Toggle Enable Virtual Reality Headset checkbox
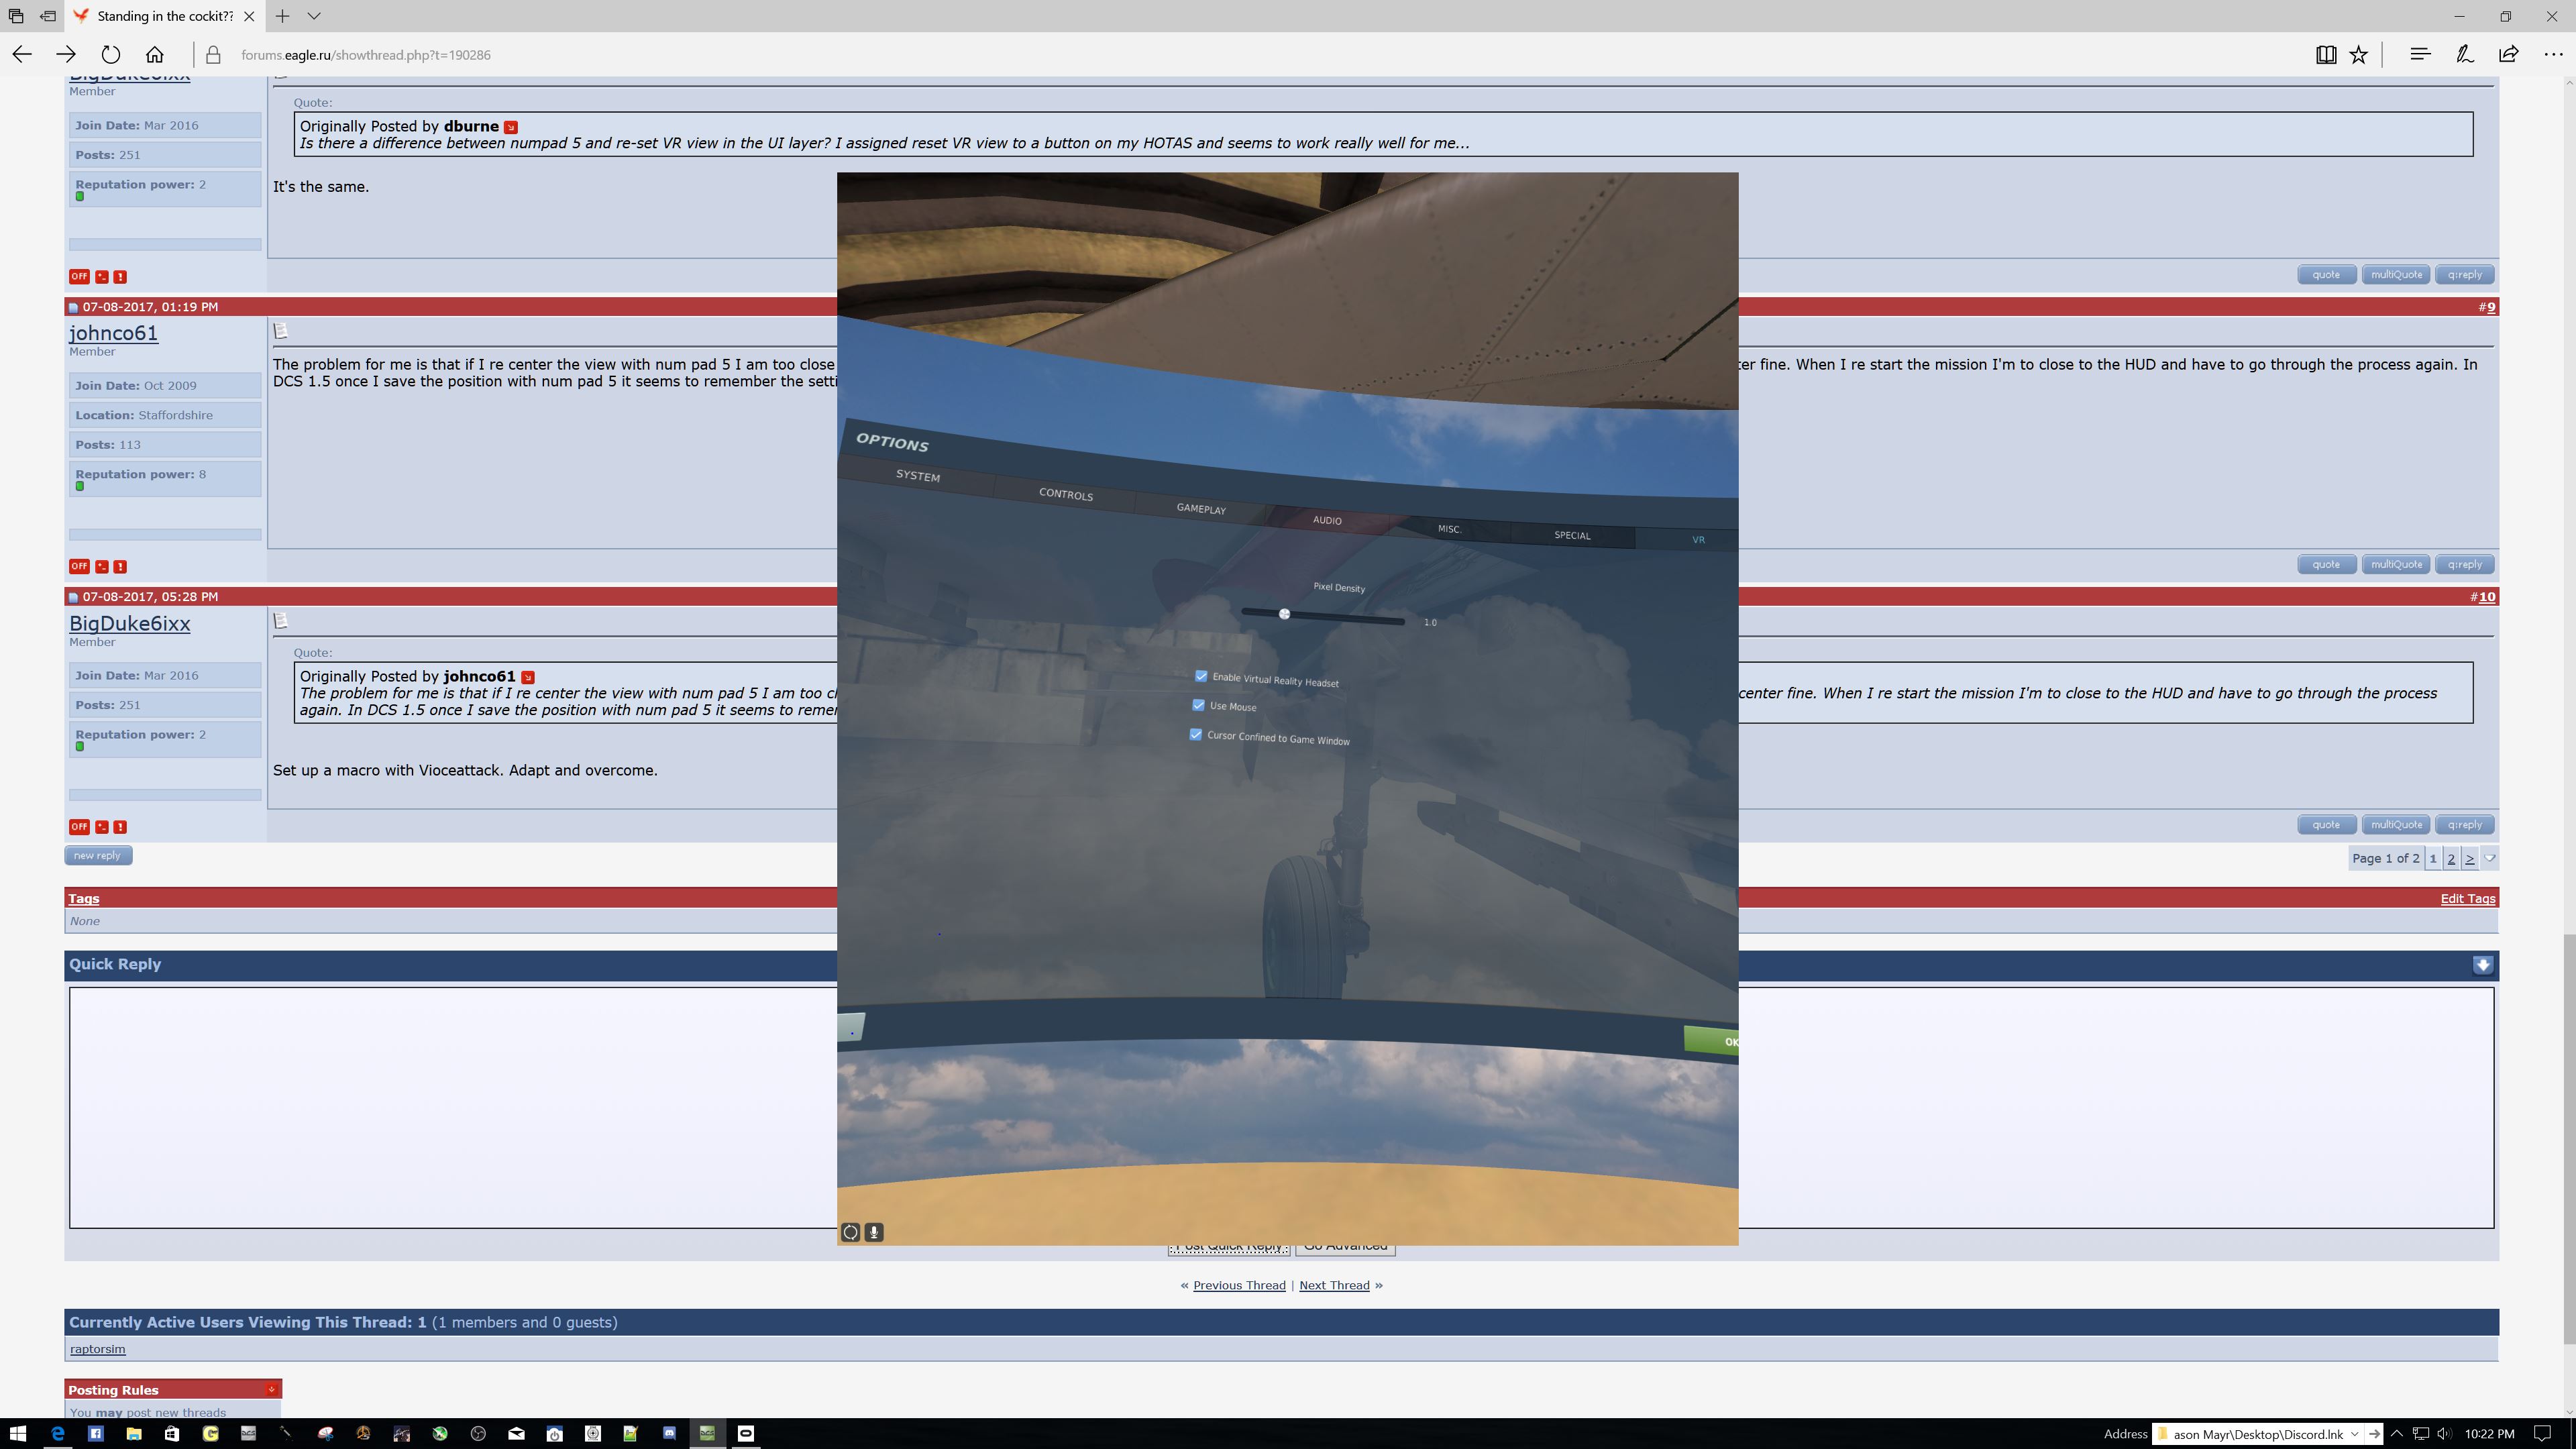The image size is (2576, 1449). click(1201, 676)
